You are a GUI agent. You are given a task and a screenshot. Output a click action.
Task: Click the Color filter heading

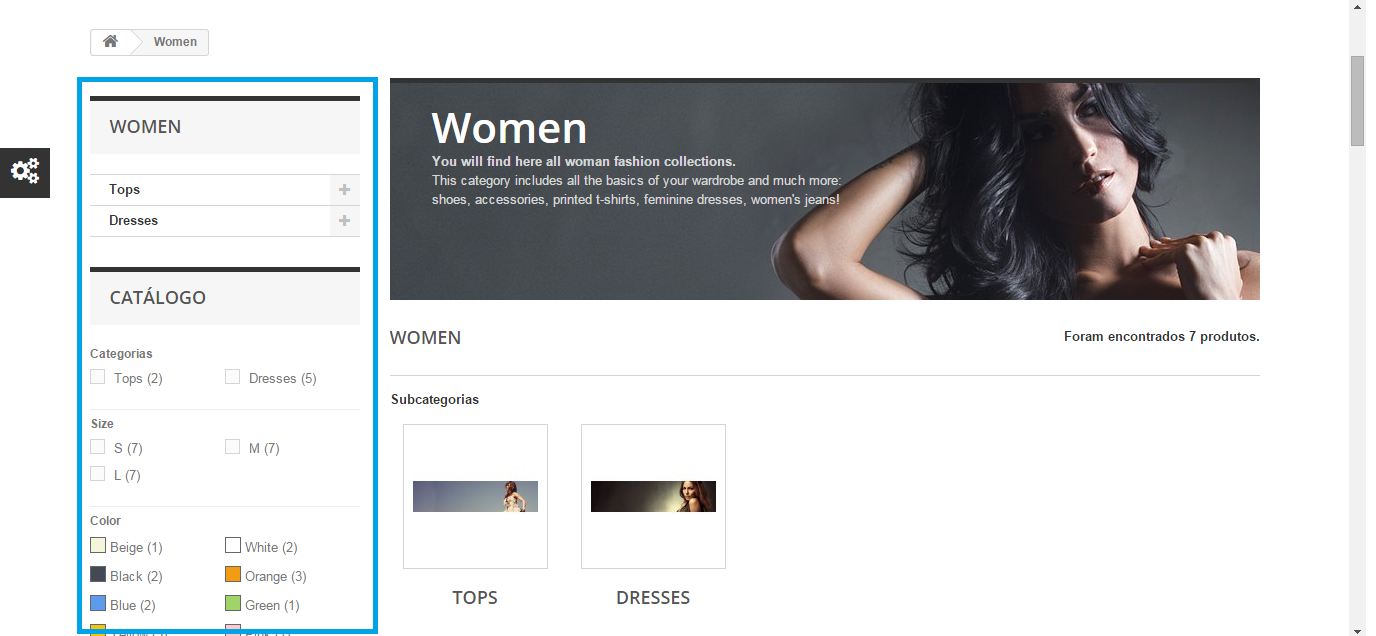(x=105, y=521)
